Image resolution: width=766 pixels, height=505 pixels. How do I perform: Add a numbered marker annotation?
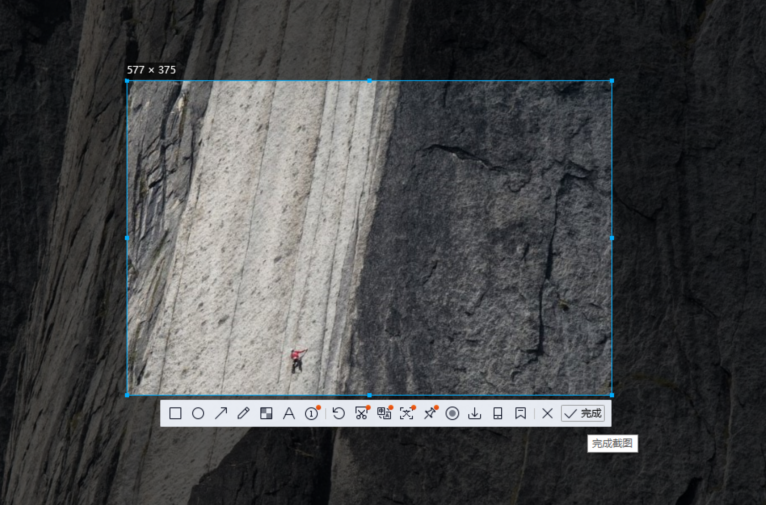click(x=312, y=413)
